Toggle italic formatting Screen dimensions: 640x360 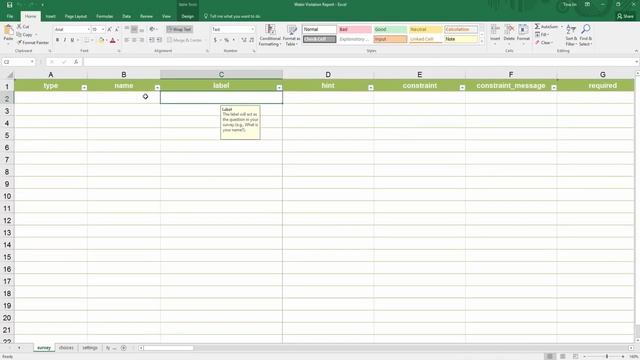[x=64, y=40]
